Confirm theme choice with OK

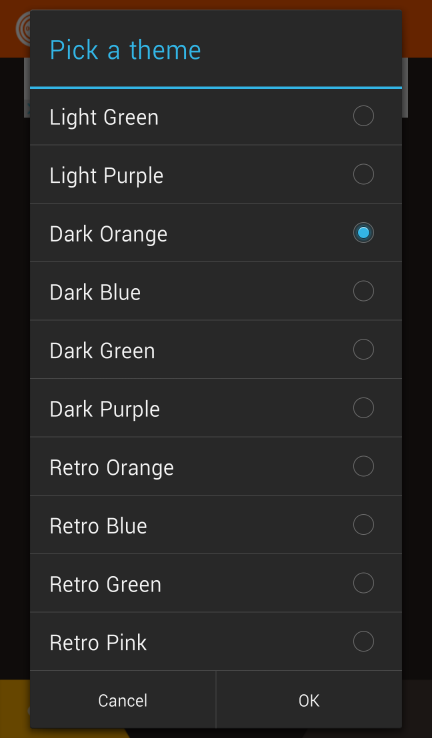click(x=309, y=700)
